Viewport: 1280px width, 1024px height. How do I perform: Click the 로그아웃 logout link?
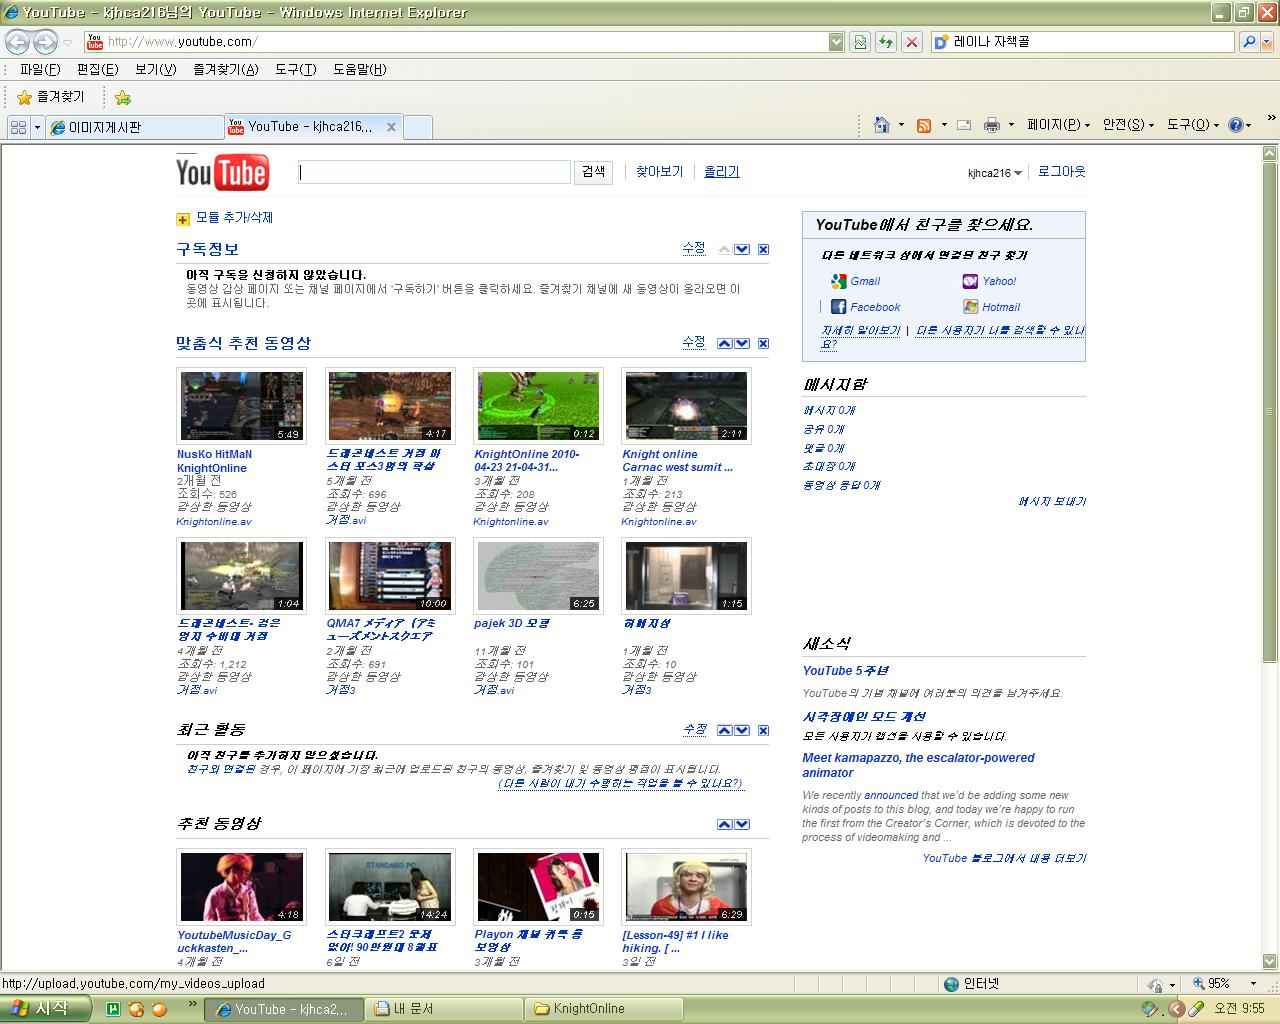point(1061,172)
